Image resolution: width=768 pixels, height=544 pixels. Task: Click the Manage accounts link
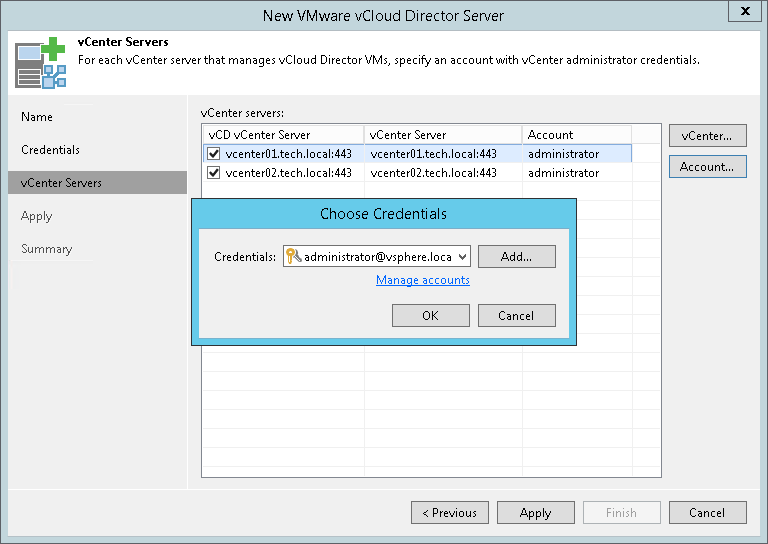click(423, 280)
